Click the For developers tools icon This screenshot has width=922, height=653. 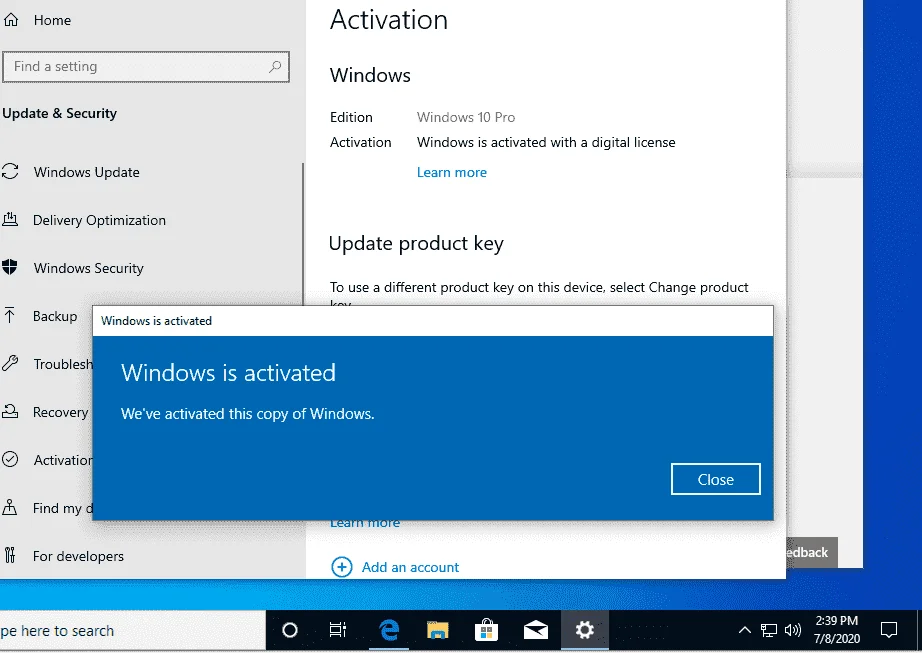click(9, 555)
